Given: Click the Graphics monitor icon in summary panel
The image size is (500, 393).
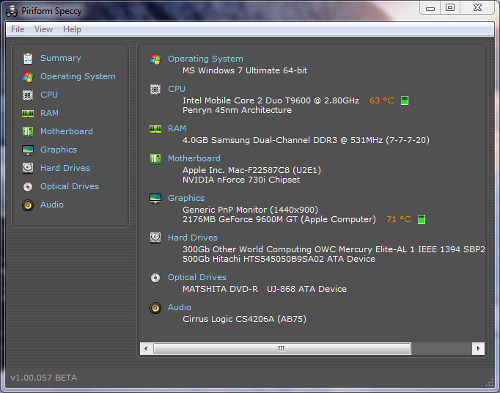Looking at the screenshot, I should (x=155, y=198).
